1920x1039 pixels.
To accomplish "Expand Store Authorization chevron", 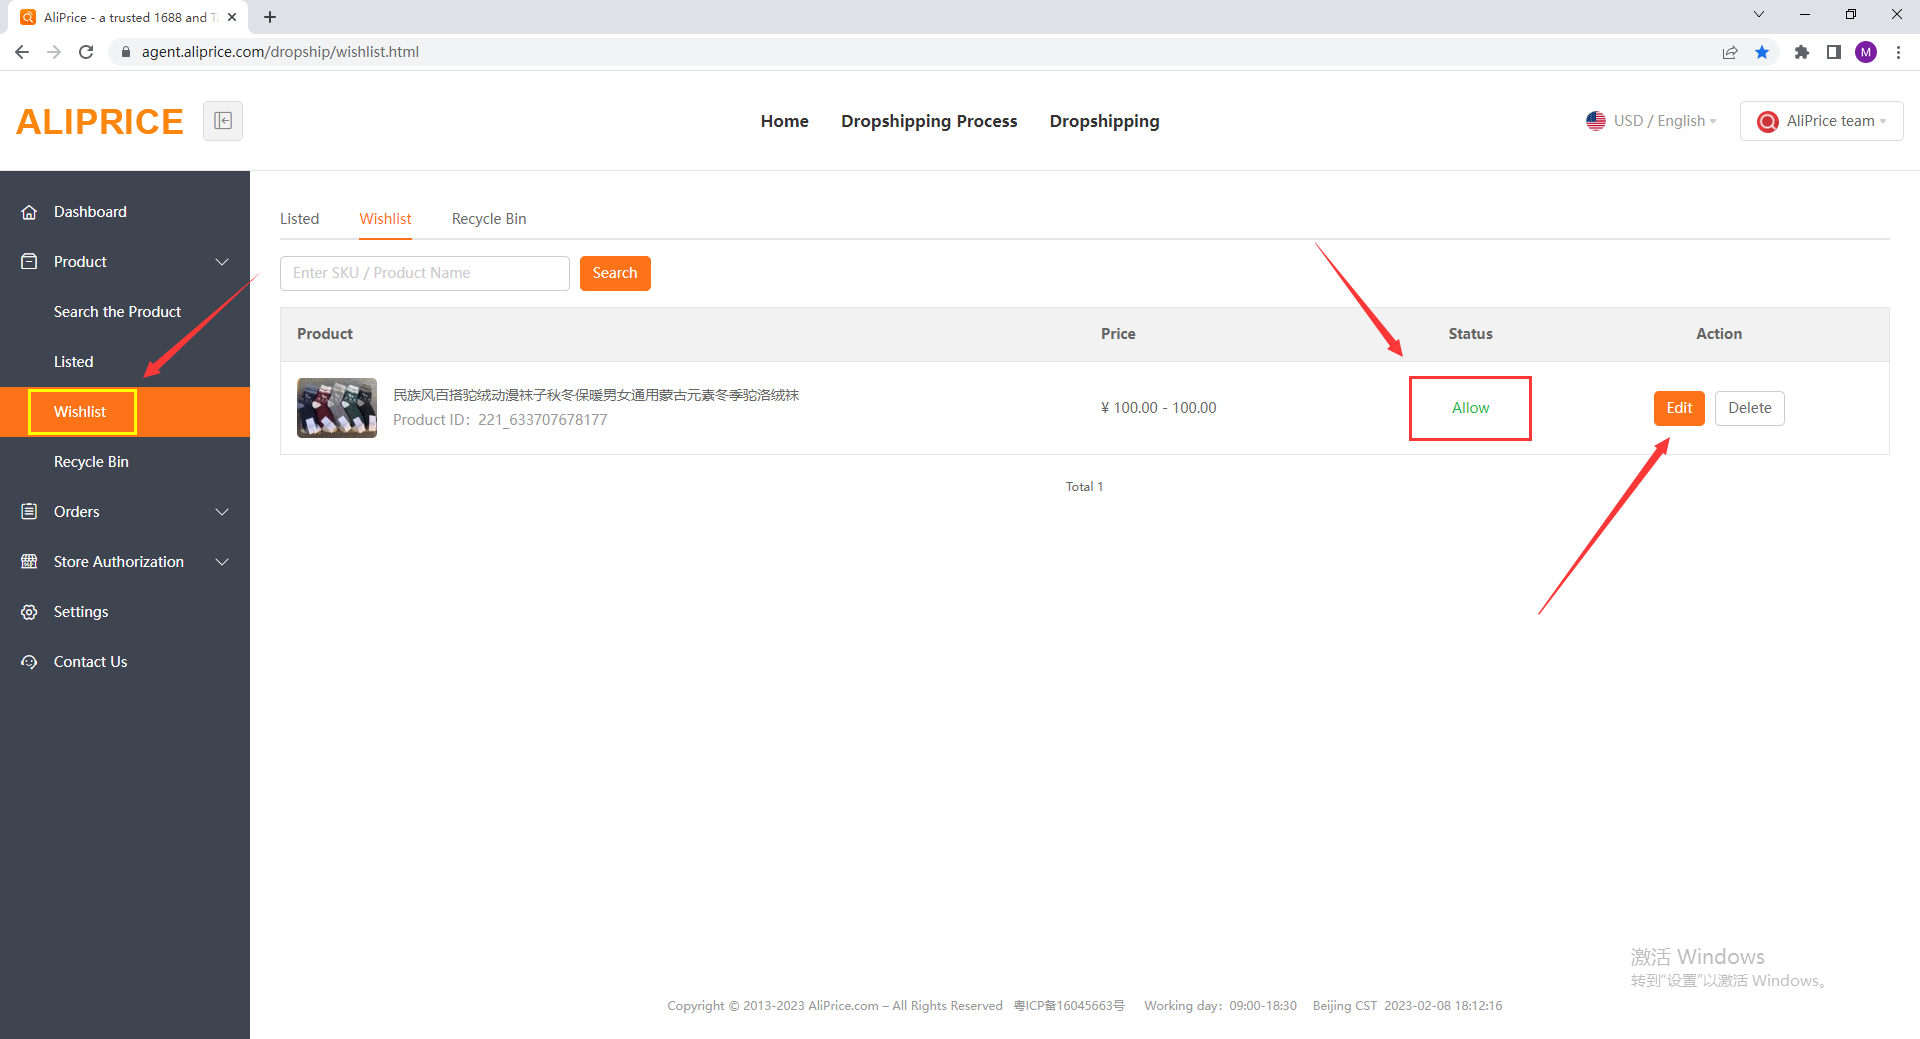I will tap(222, 562).
